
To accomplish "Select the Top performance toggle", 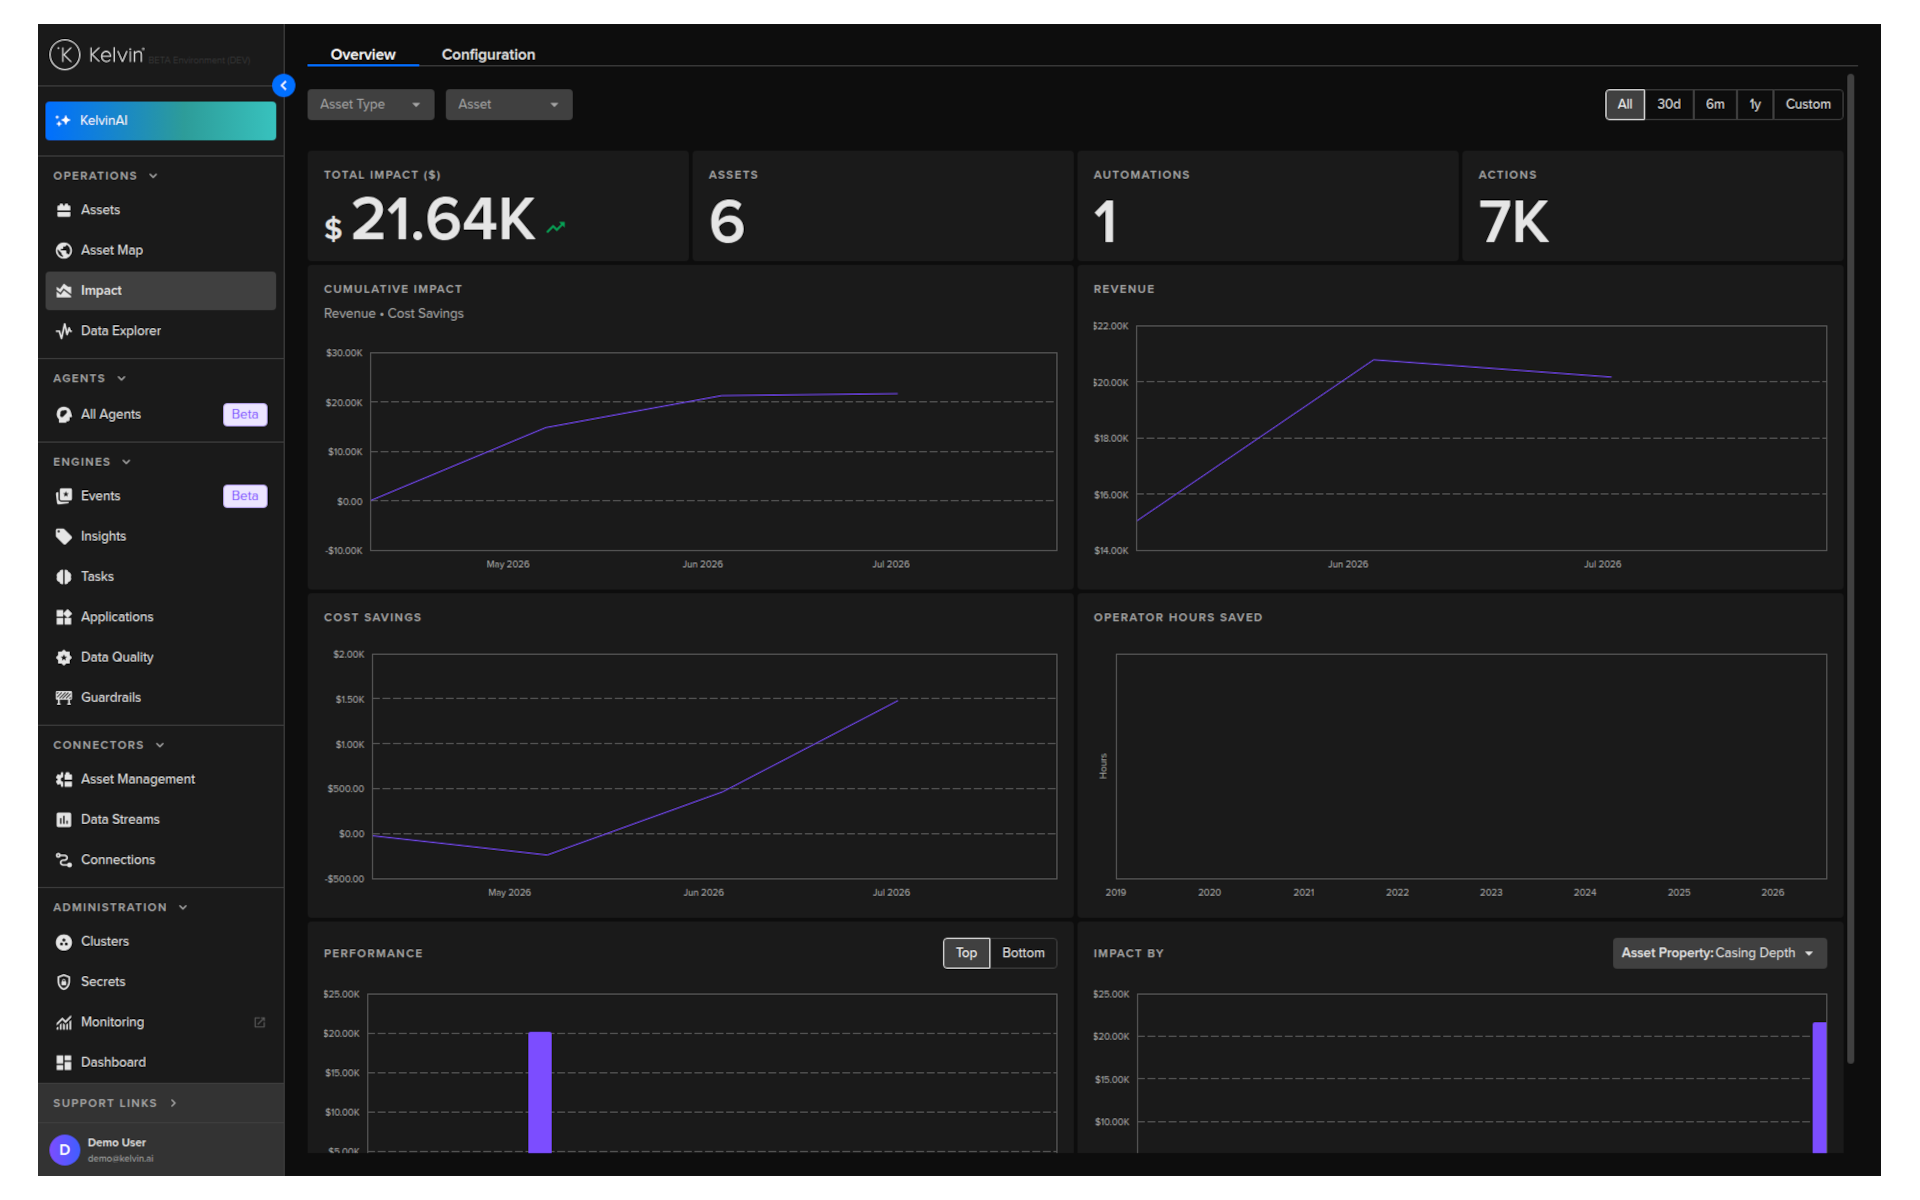I will click(966, 953).
